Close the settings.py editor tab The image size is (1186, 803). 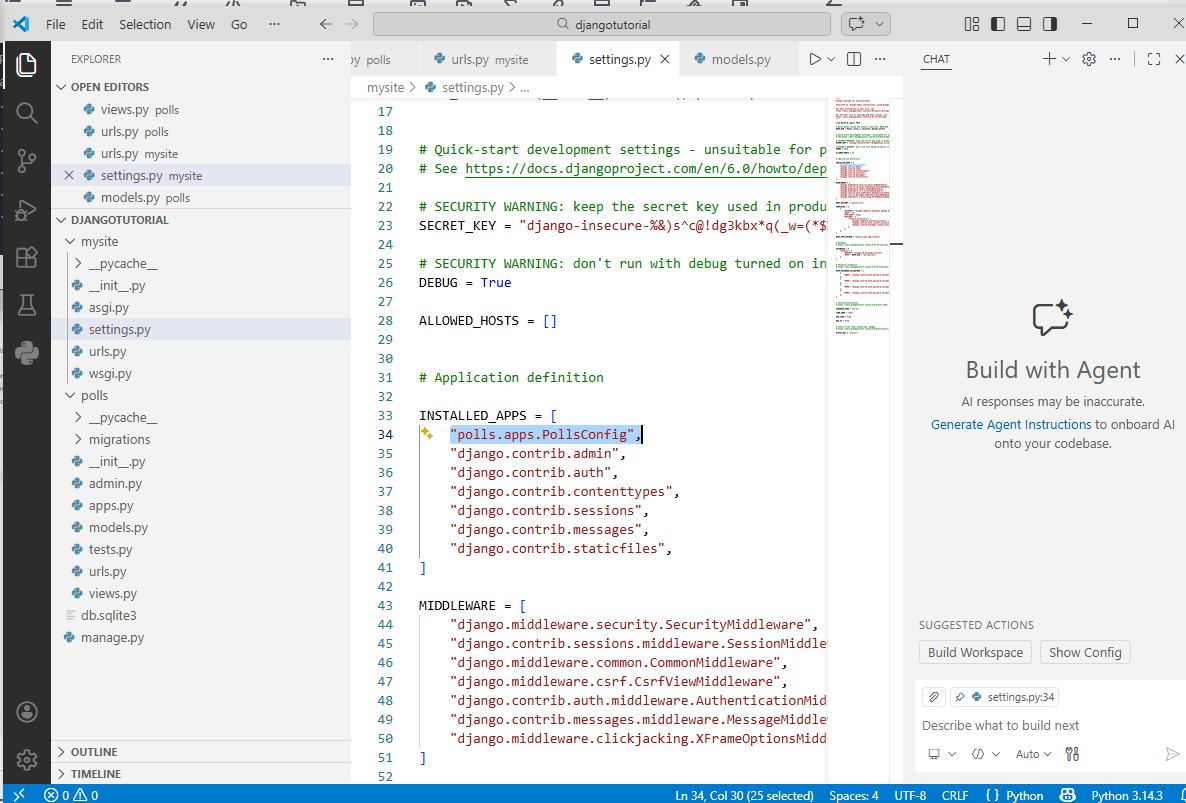tap(665, 59)
